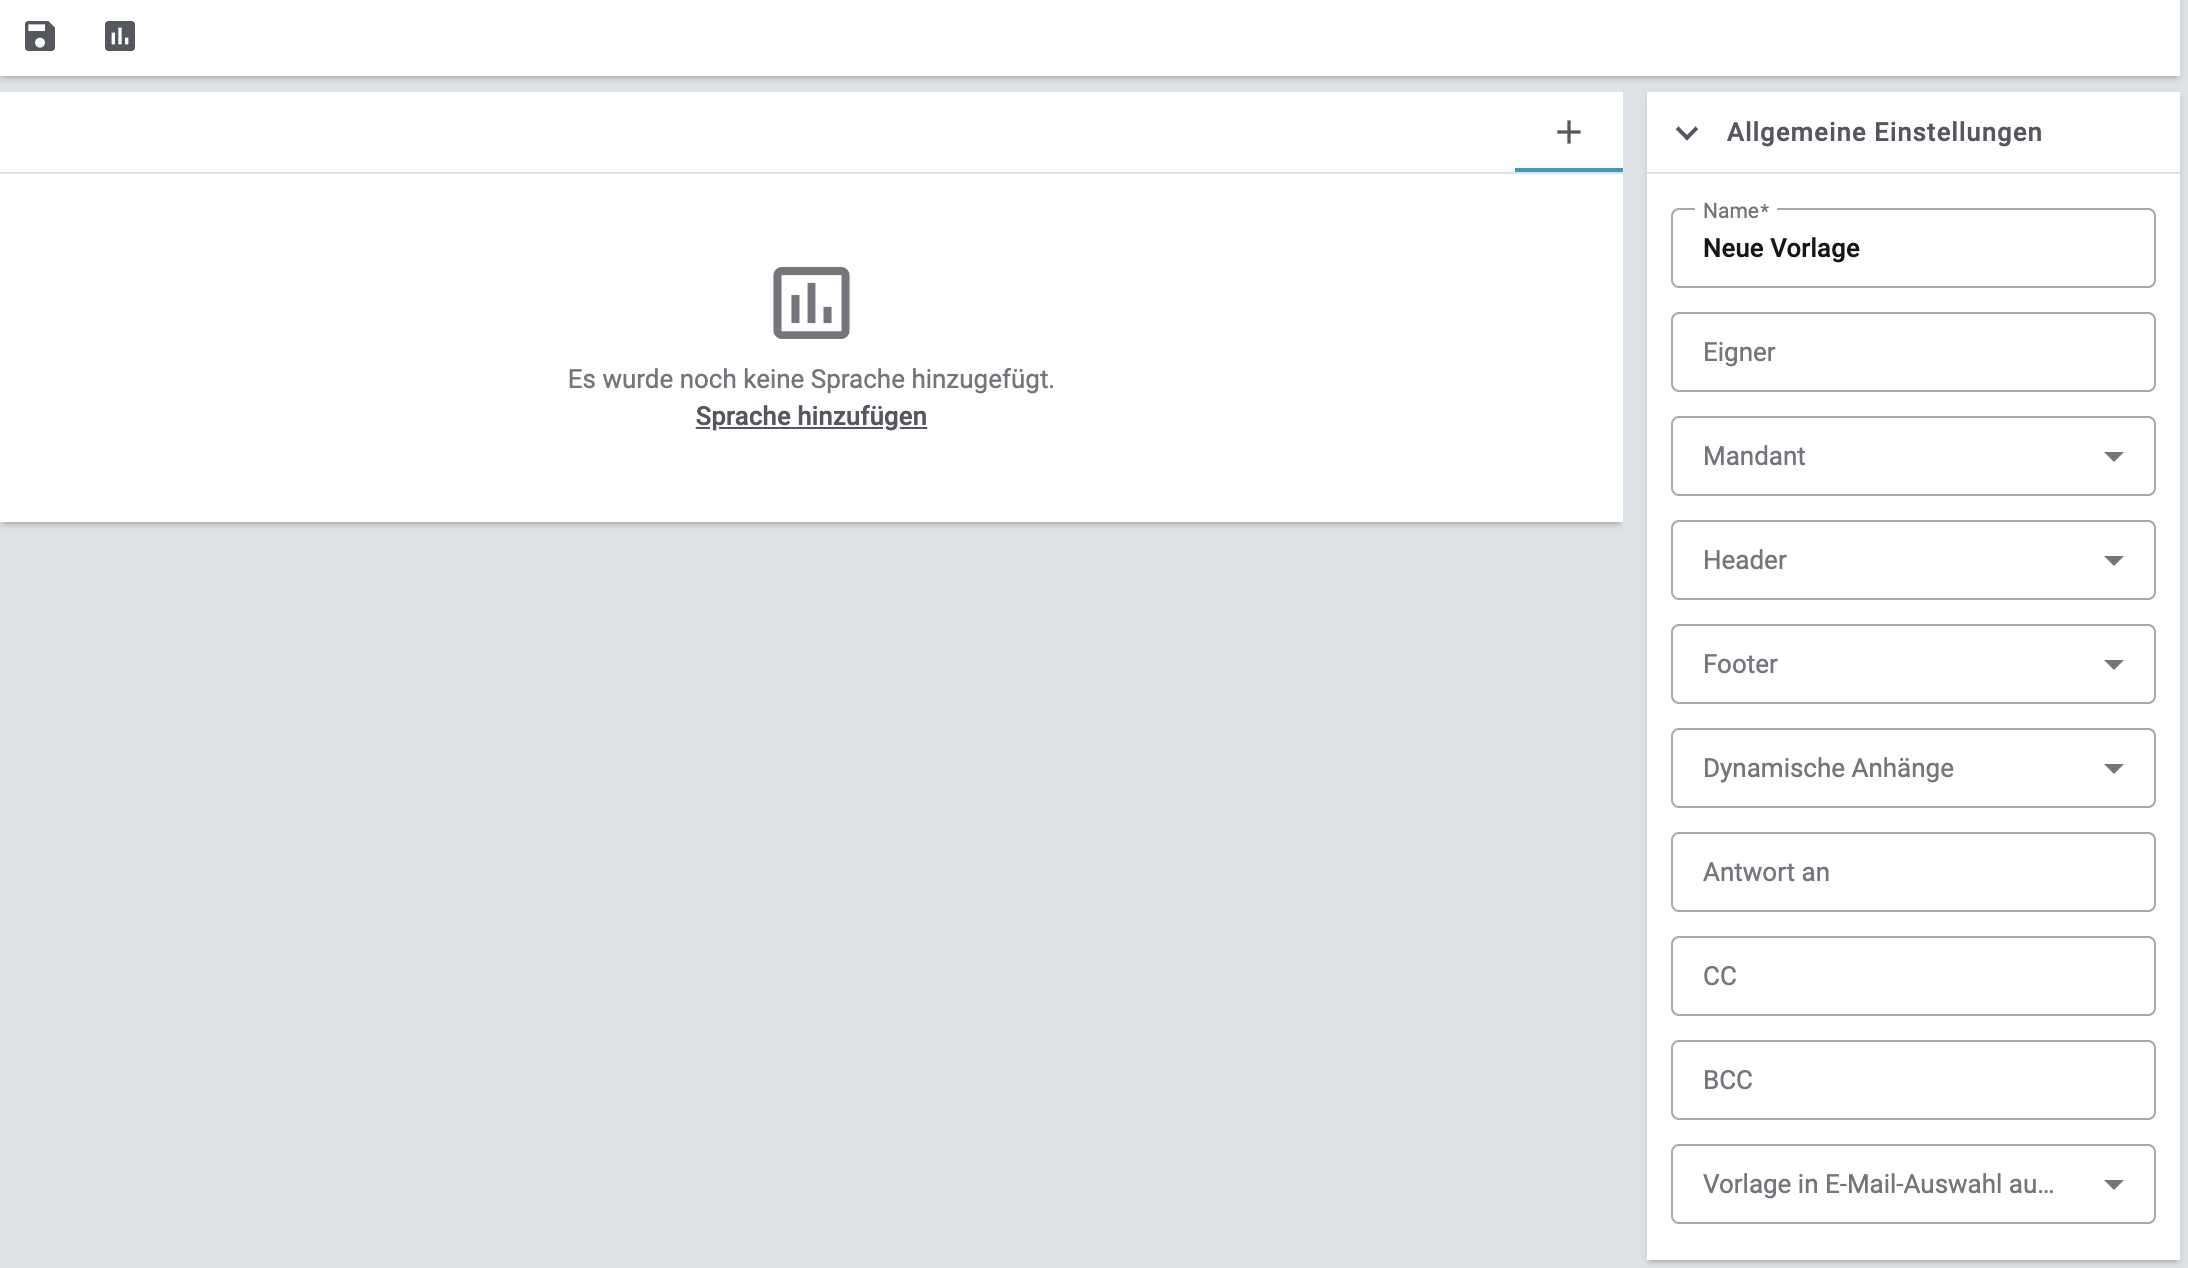Select the CC input field
The height and width of the screenshot is (1268, 2188).
[x=1912, y=976]
